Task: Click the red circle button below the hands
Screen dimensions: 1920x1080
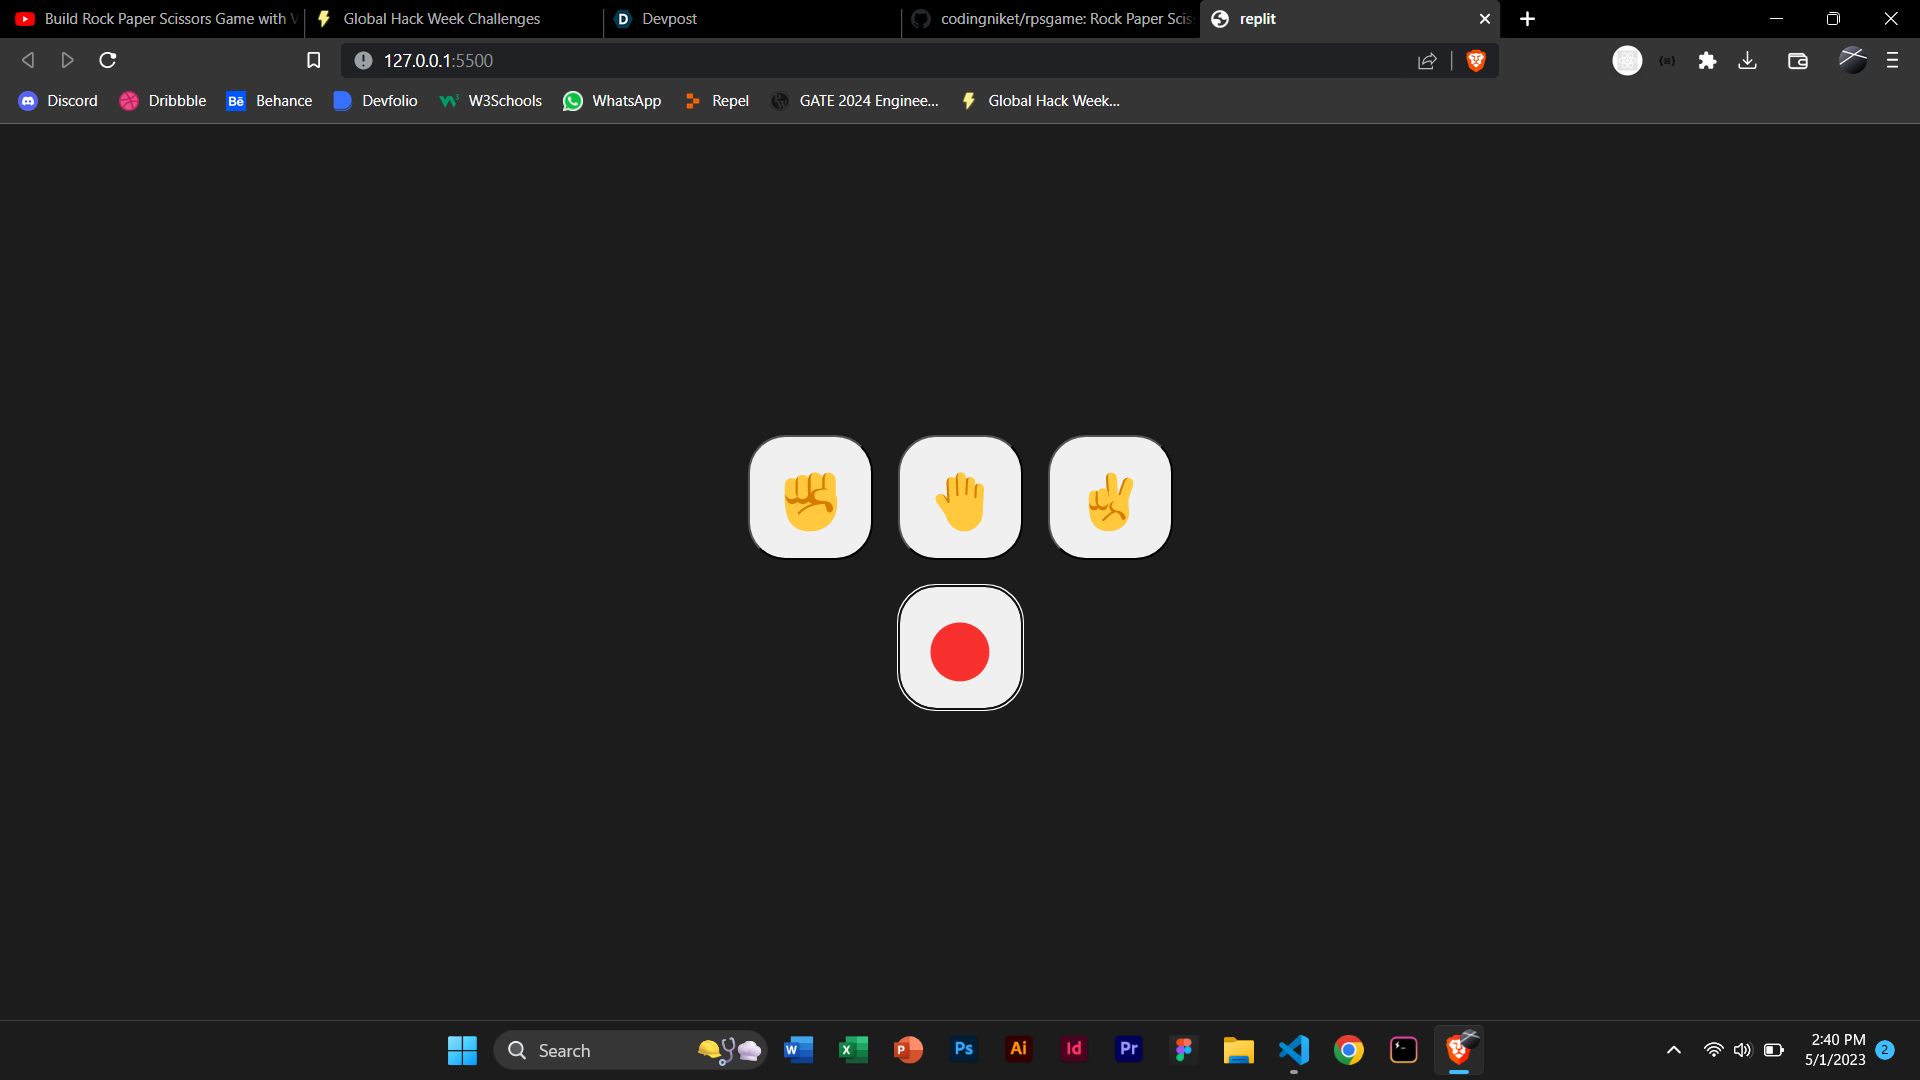Action: coord(960,650)
